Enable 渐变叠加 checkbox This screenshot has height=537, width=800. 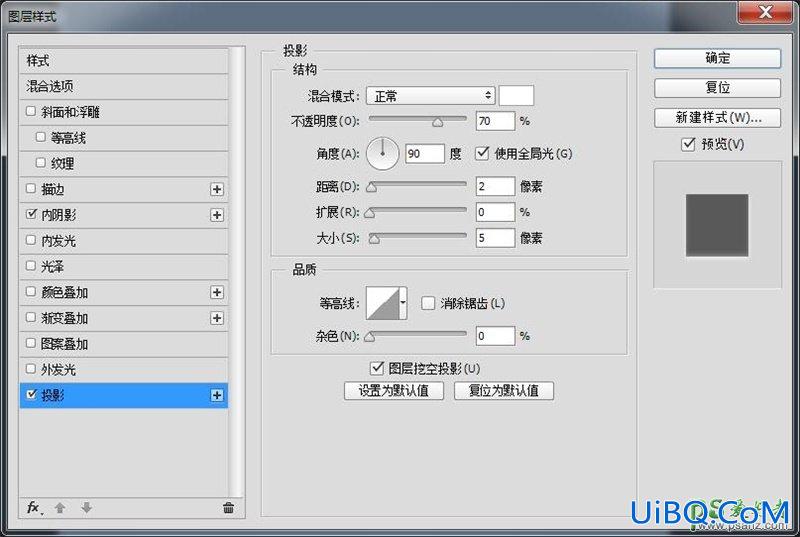(31, 317)
